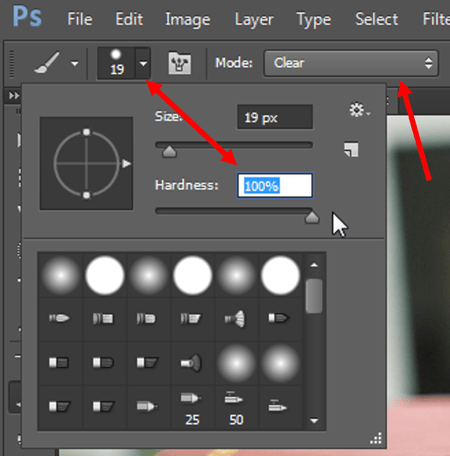Expand the tool preset arrow beside brush icon
Image resolution: width=450 pixels, height=456 pixels.
(75, 63)
